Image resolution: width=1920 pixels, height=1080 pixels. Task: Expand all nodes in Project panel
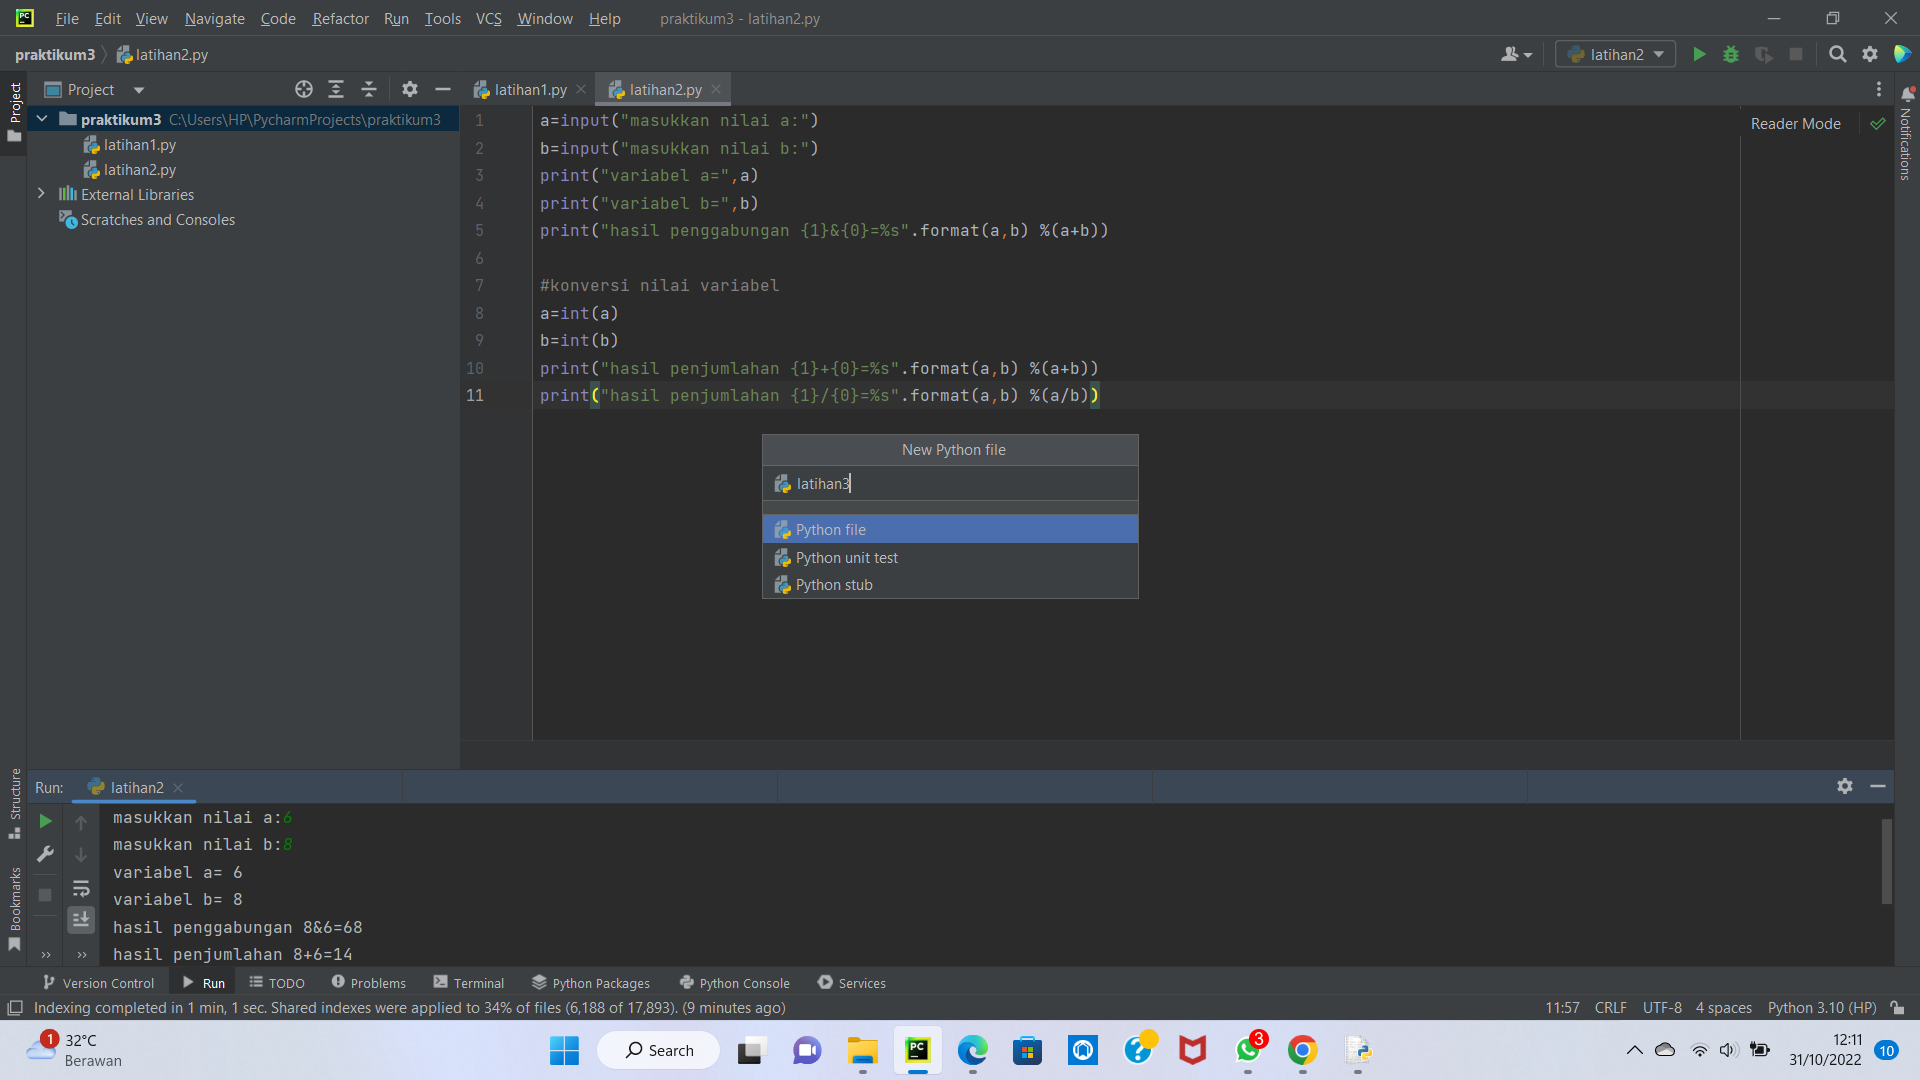click(x=336, y=89)
